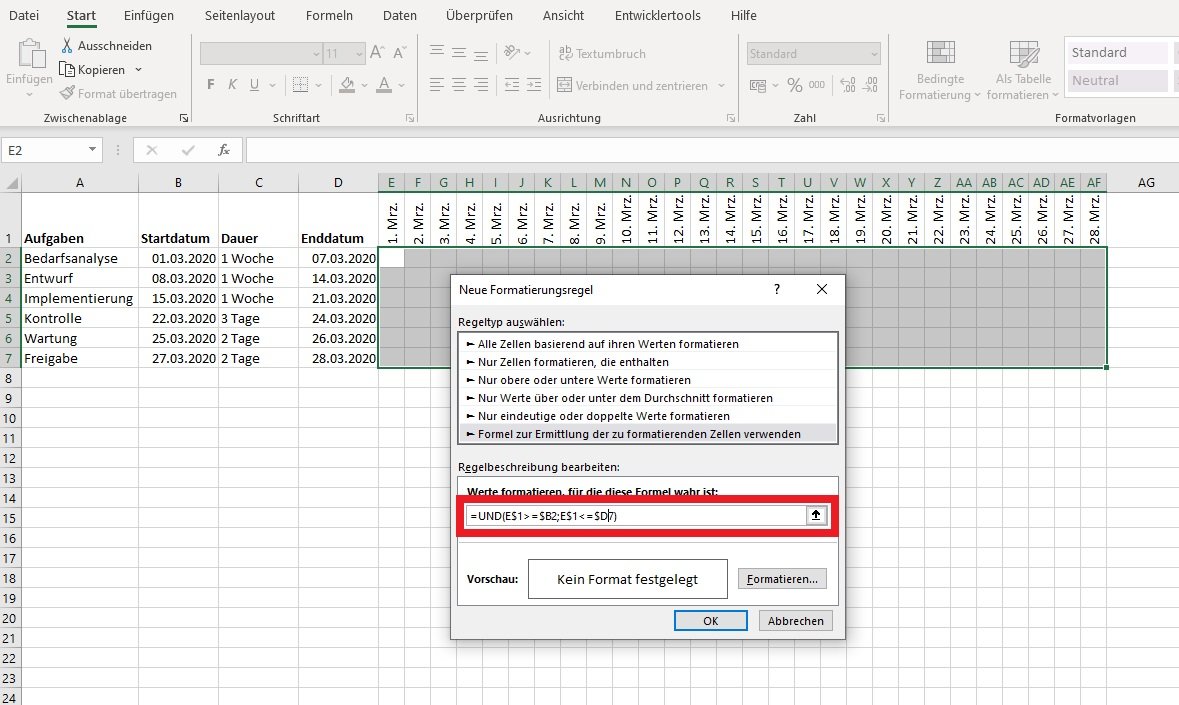Expand the Name Box dropdown arrow
The image size is (1179, 705).
click(93, 150)
